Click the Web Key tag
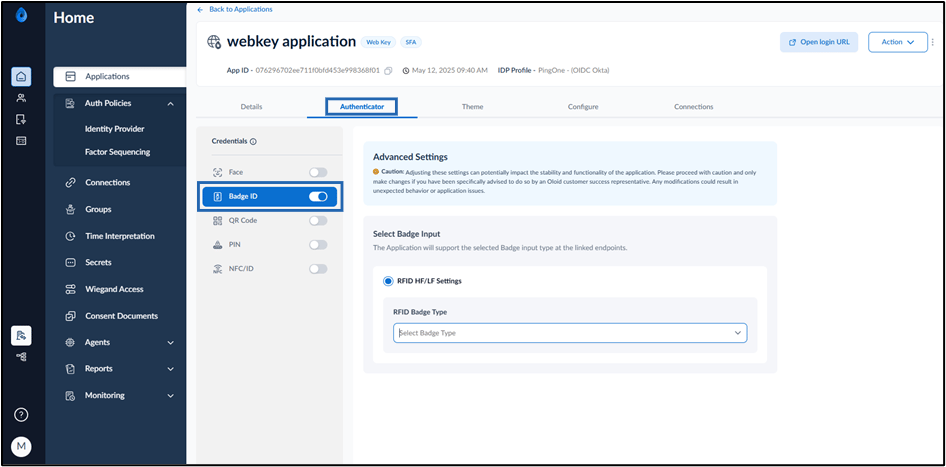The image size is (946, 467). coord(378,42)
